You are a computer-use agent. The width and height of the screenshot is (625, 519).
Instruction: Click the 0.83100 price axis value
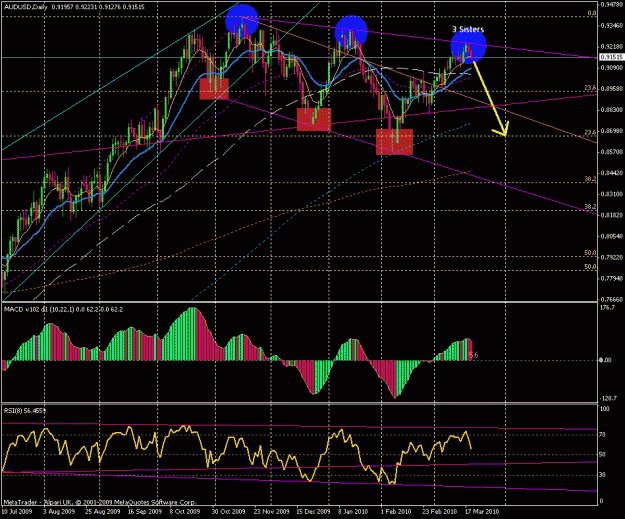(x=612, y=194)
